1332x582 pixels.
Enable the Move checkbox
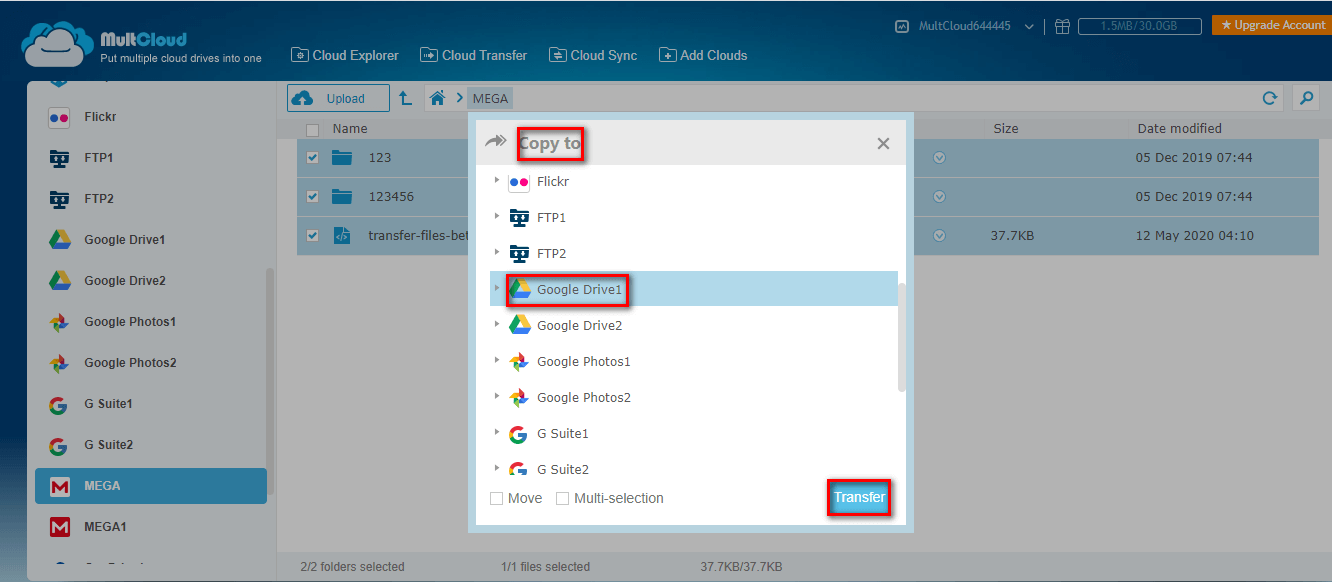(x=497, y=498)
